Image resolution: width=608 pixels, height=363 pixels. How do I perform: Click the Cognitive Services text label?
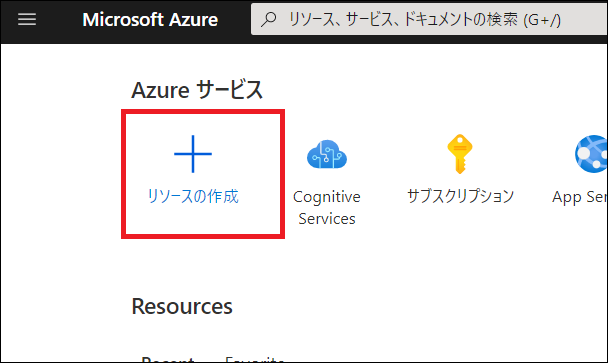coord(327,207)
